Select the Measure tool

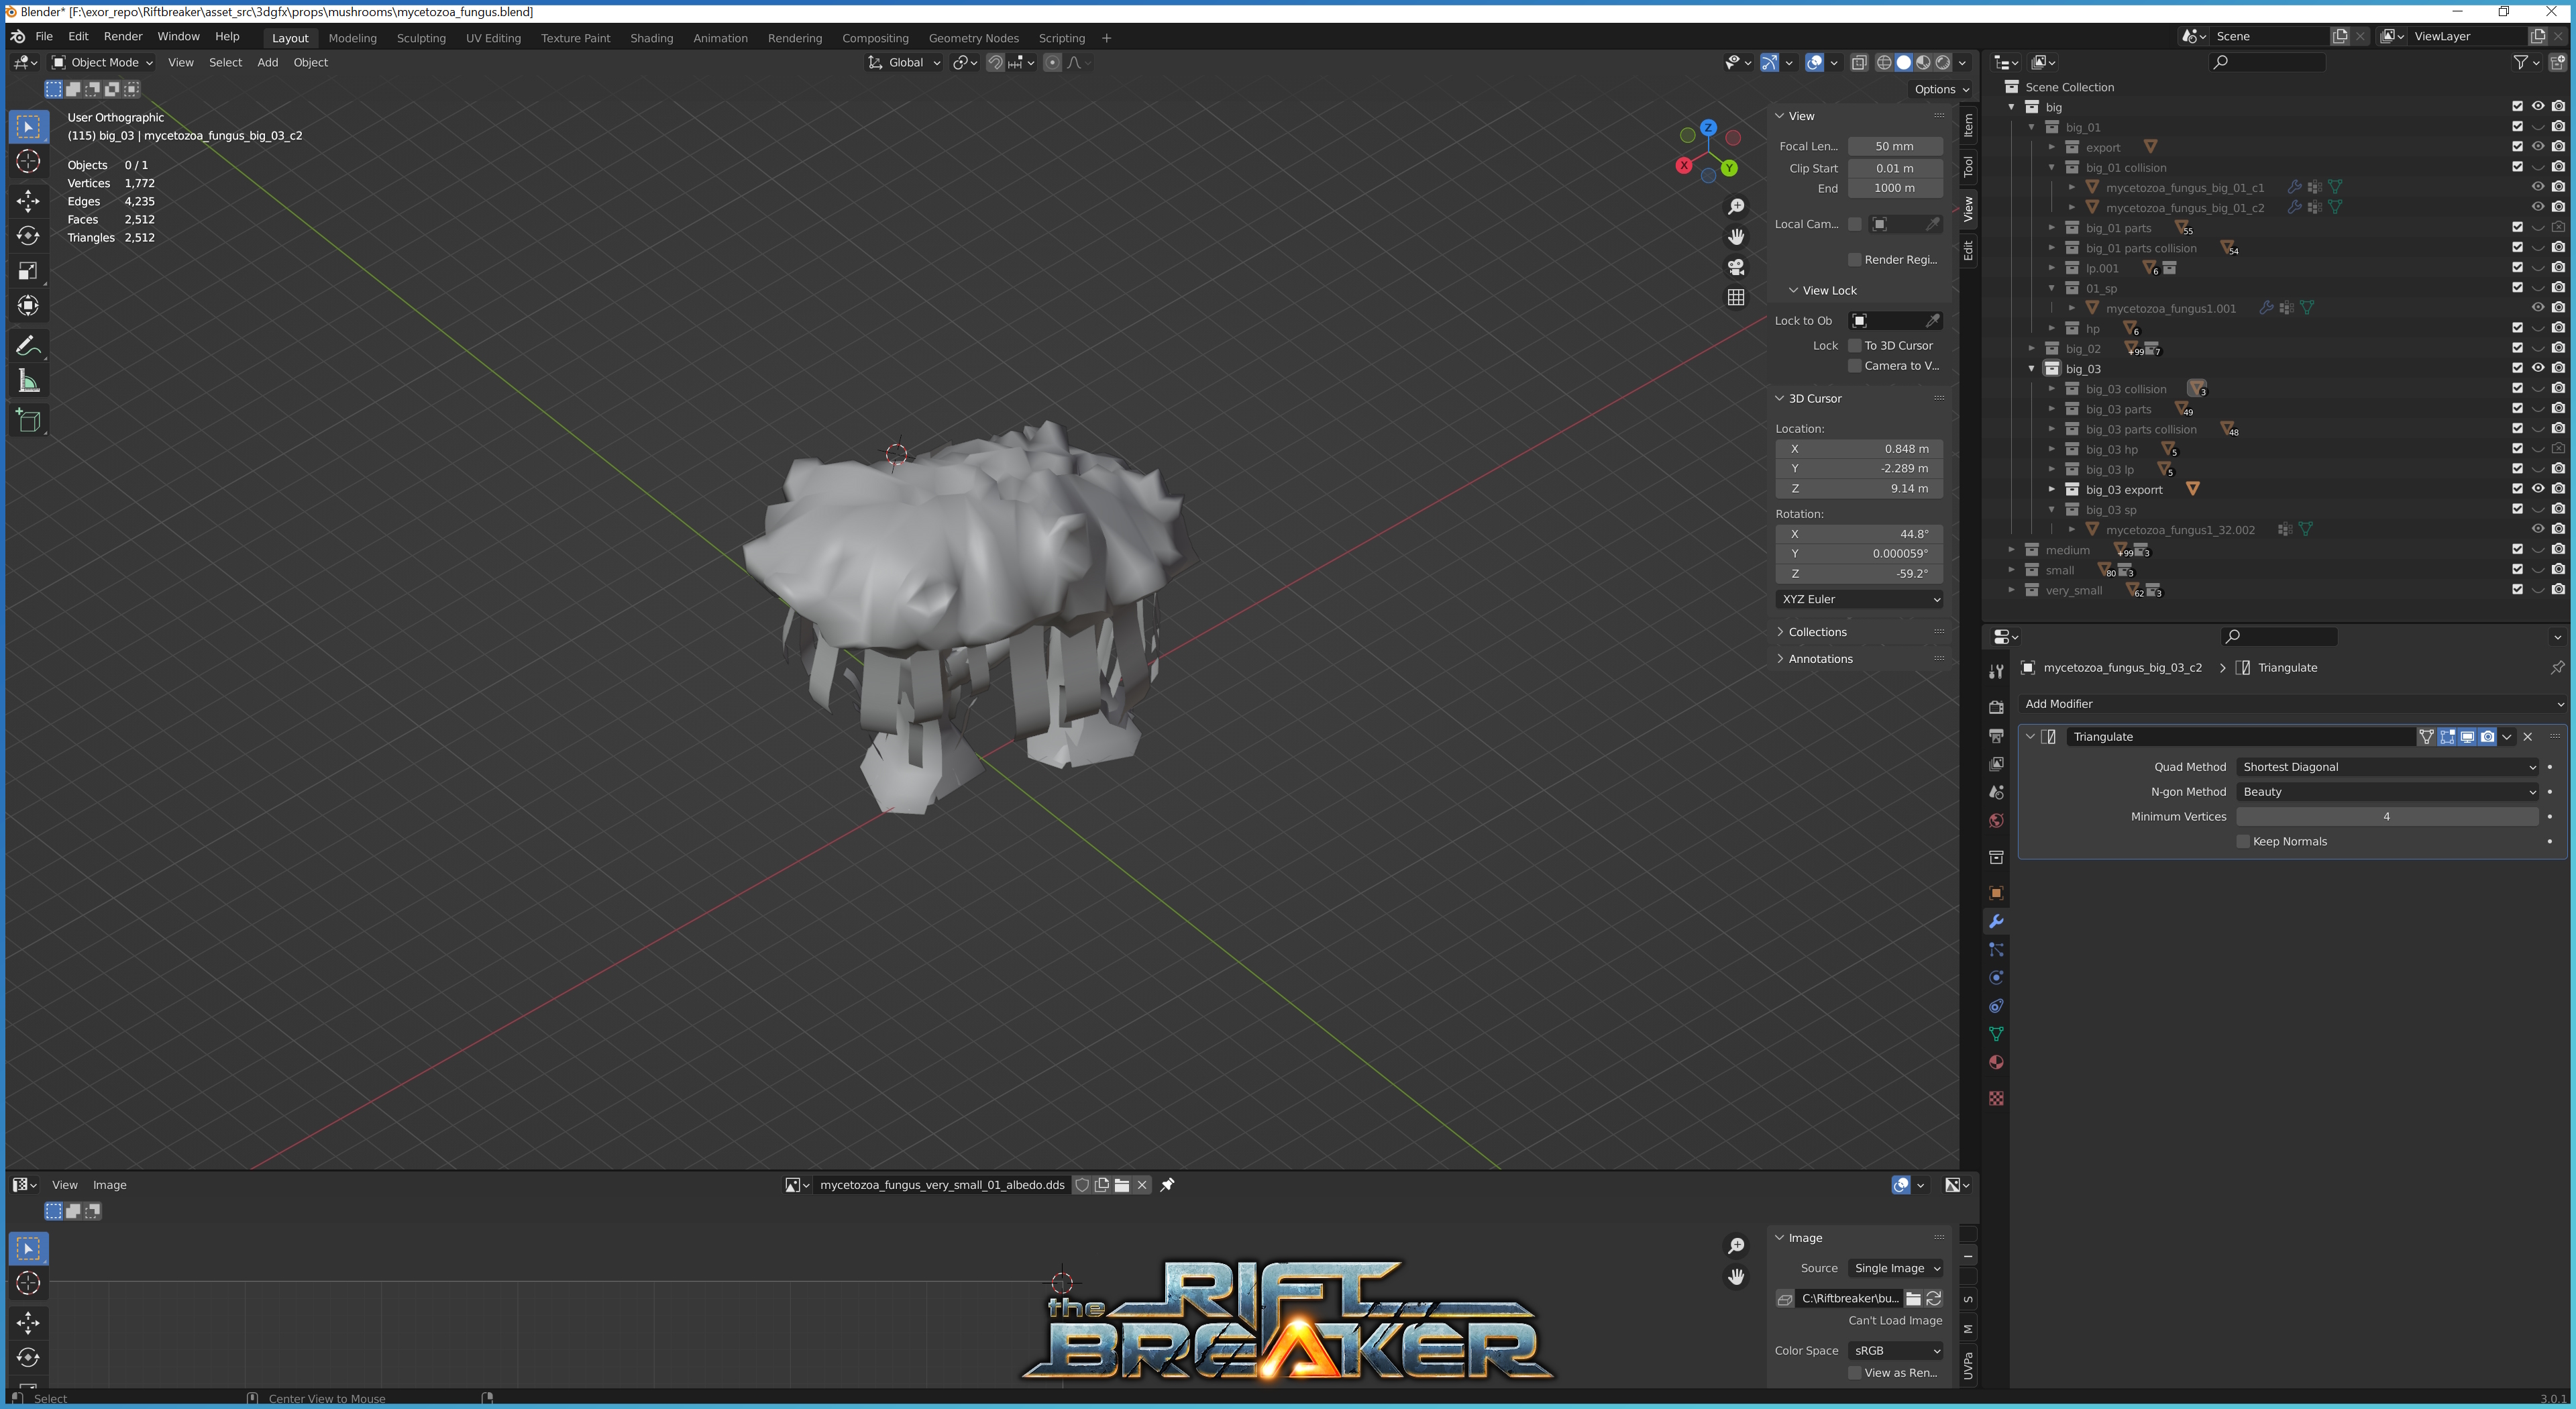coord(28,381)
